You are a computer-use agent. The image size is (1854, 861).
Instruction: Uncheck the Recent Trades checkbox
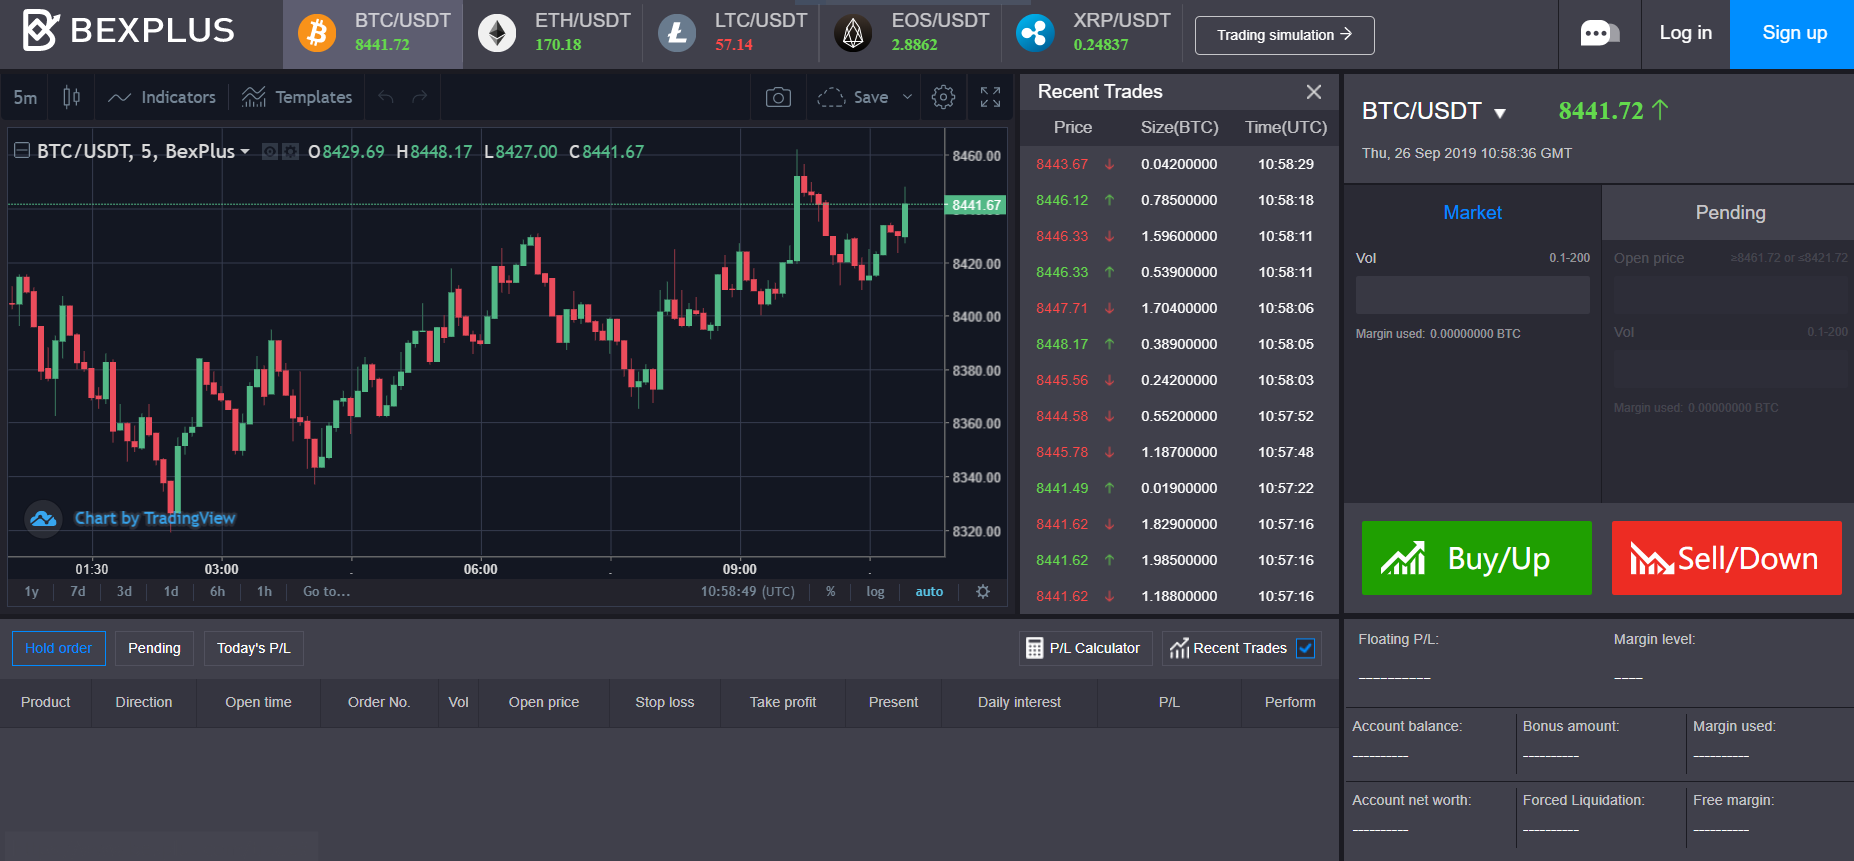click(x=1305, y=648)
